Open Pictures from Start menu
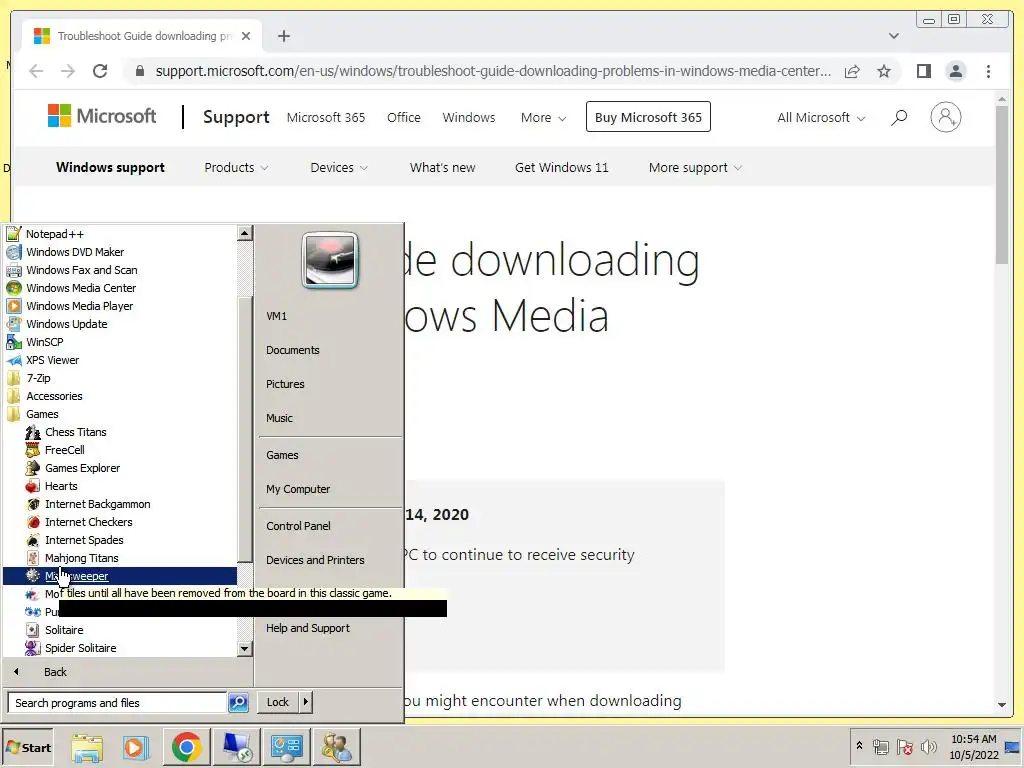1024x768 pixels. [x=285, y=384]
